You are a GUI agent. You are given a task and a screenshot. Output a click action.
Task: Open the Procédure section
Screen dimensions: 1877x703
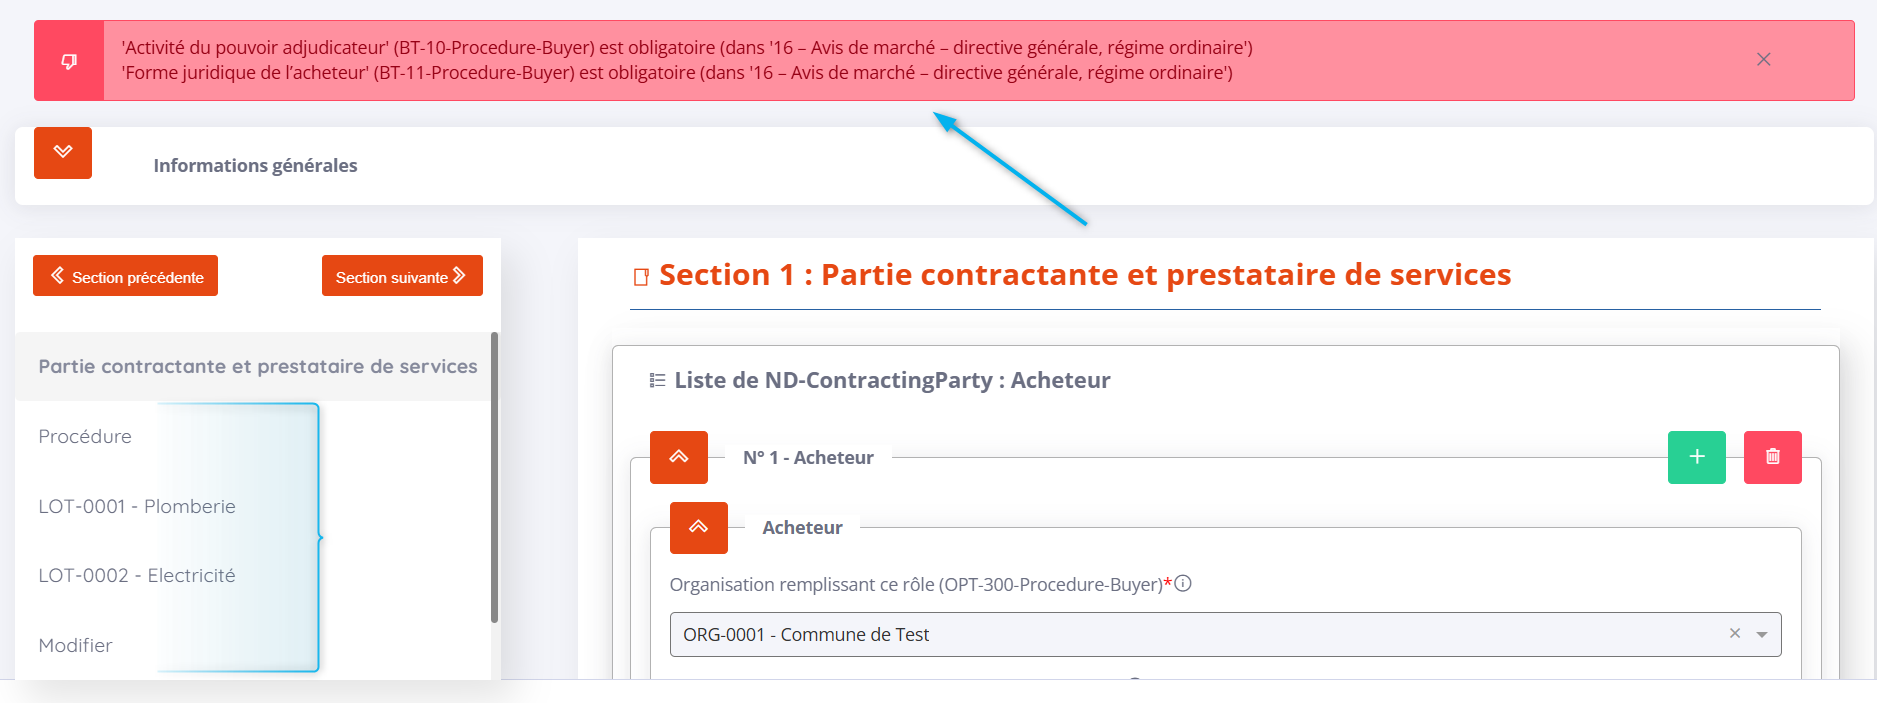tap(85, 437)
